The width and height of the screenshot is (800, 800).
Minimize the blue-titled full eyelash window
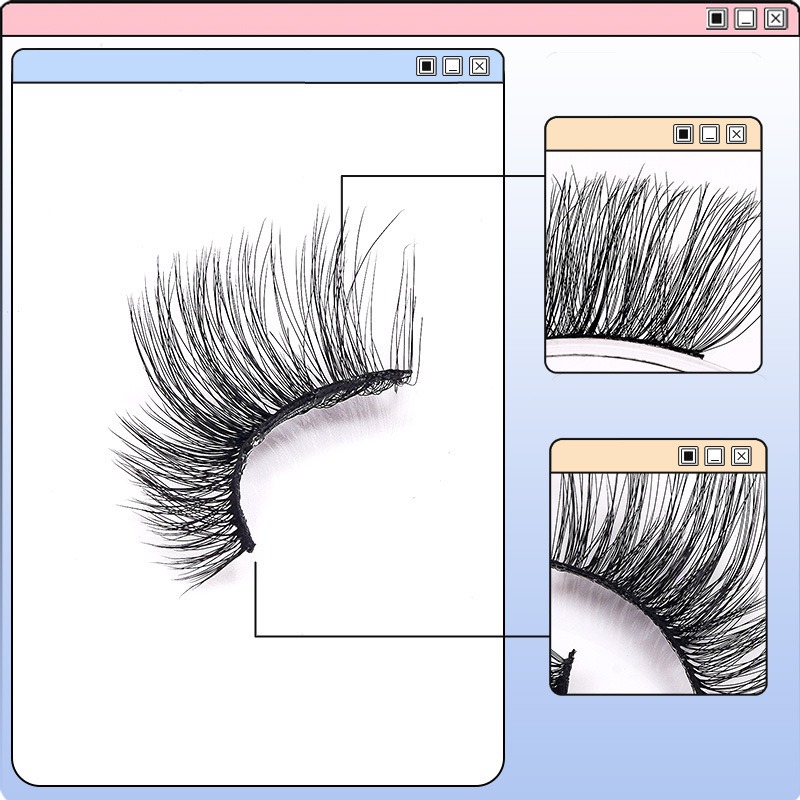[453, 66]
